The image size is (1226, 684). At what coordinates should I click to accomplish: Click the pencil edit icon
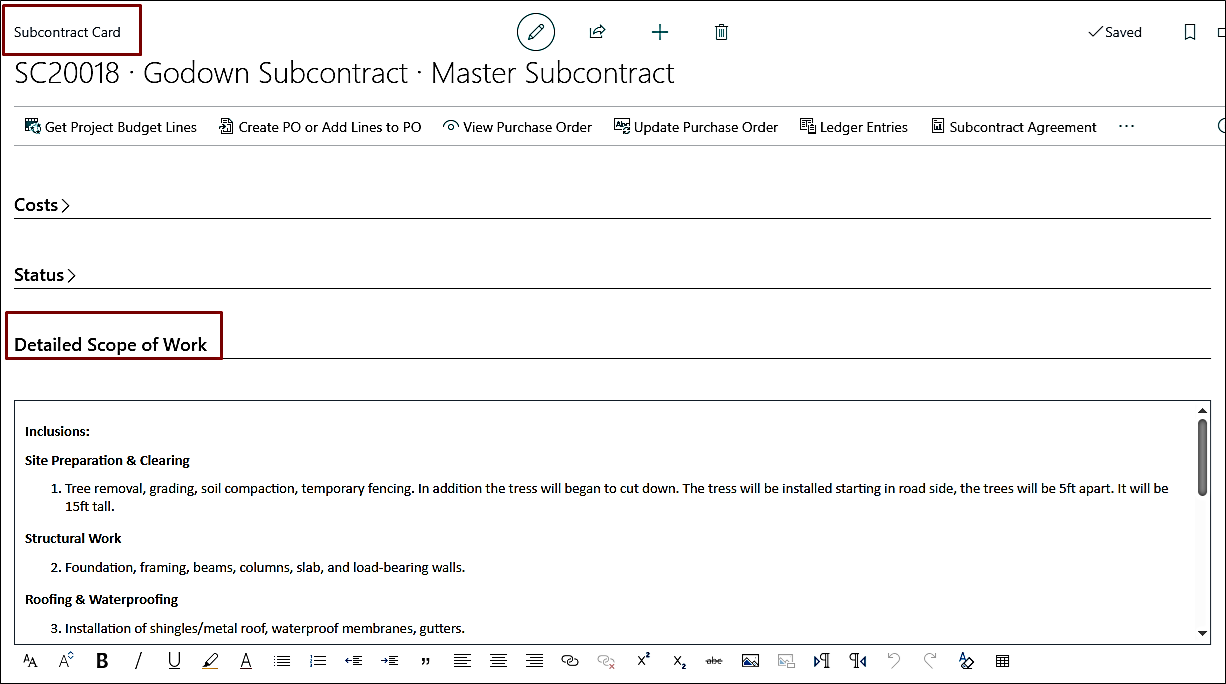(x=535, y=32)
